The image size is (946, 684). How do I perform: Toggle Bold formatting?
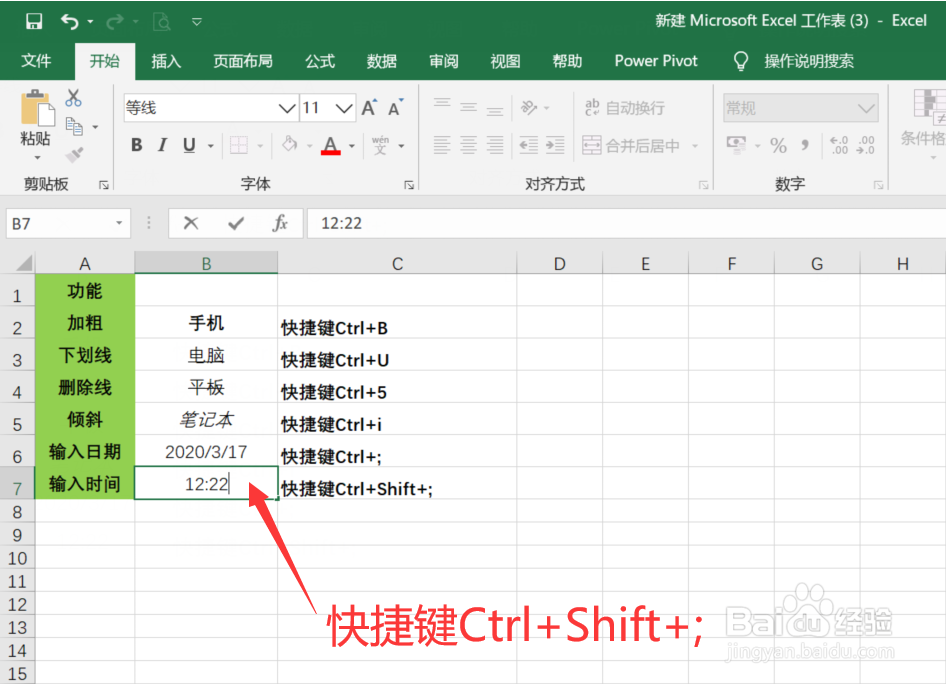[x=137, y=145]
